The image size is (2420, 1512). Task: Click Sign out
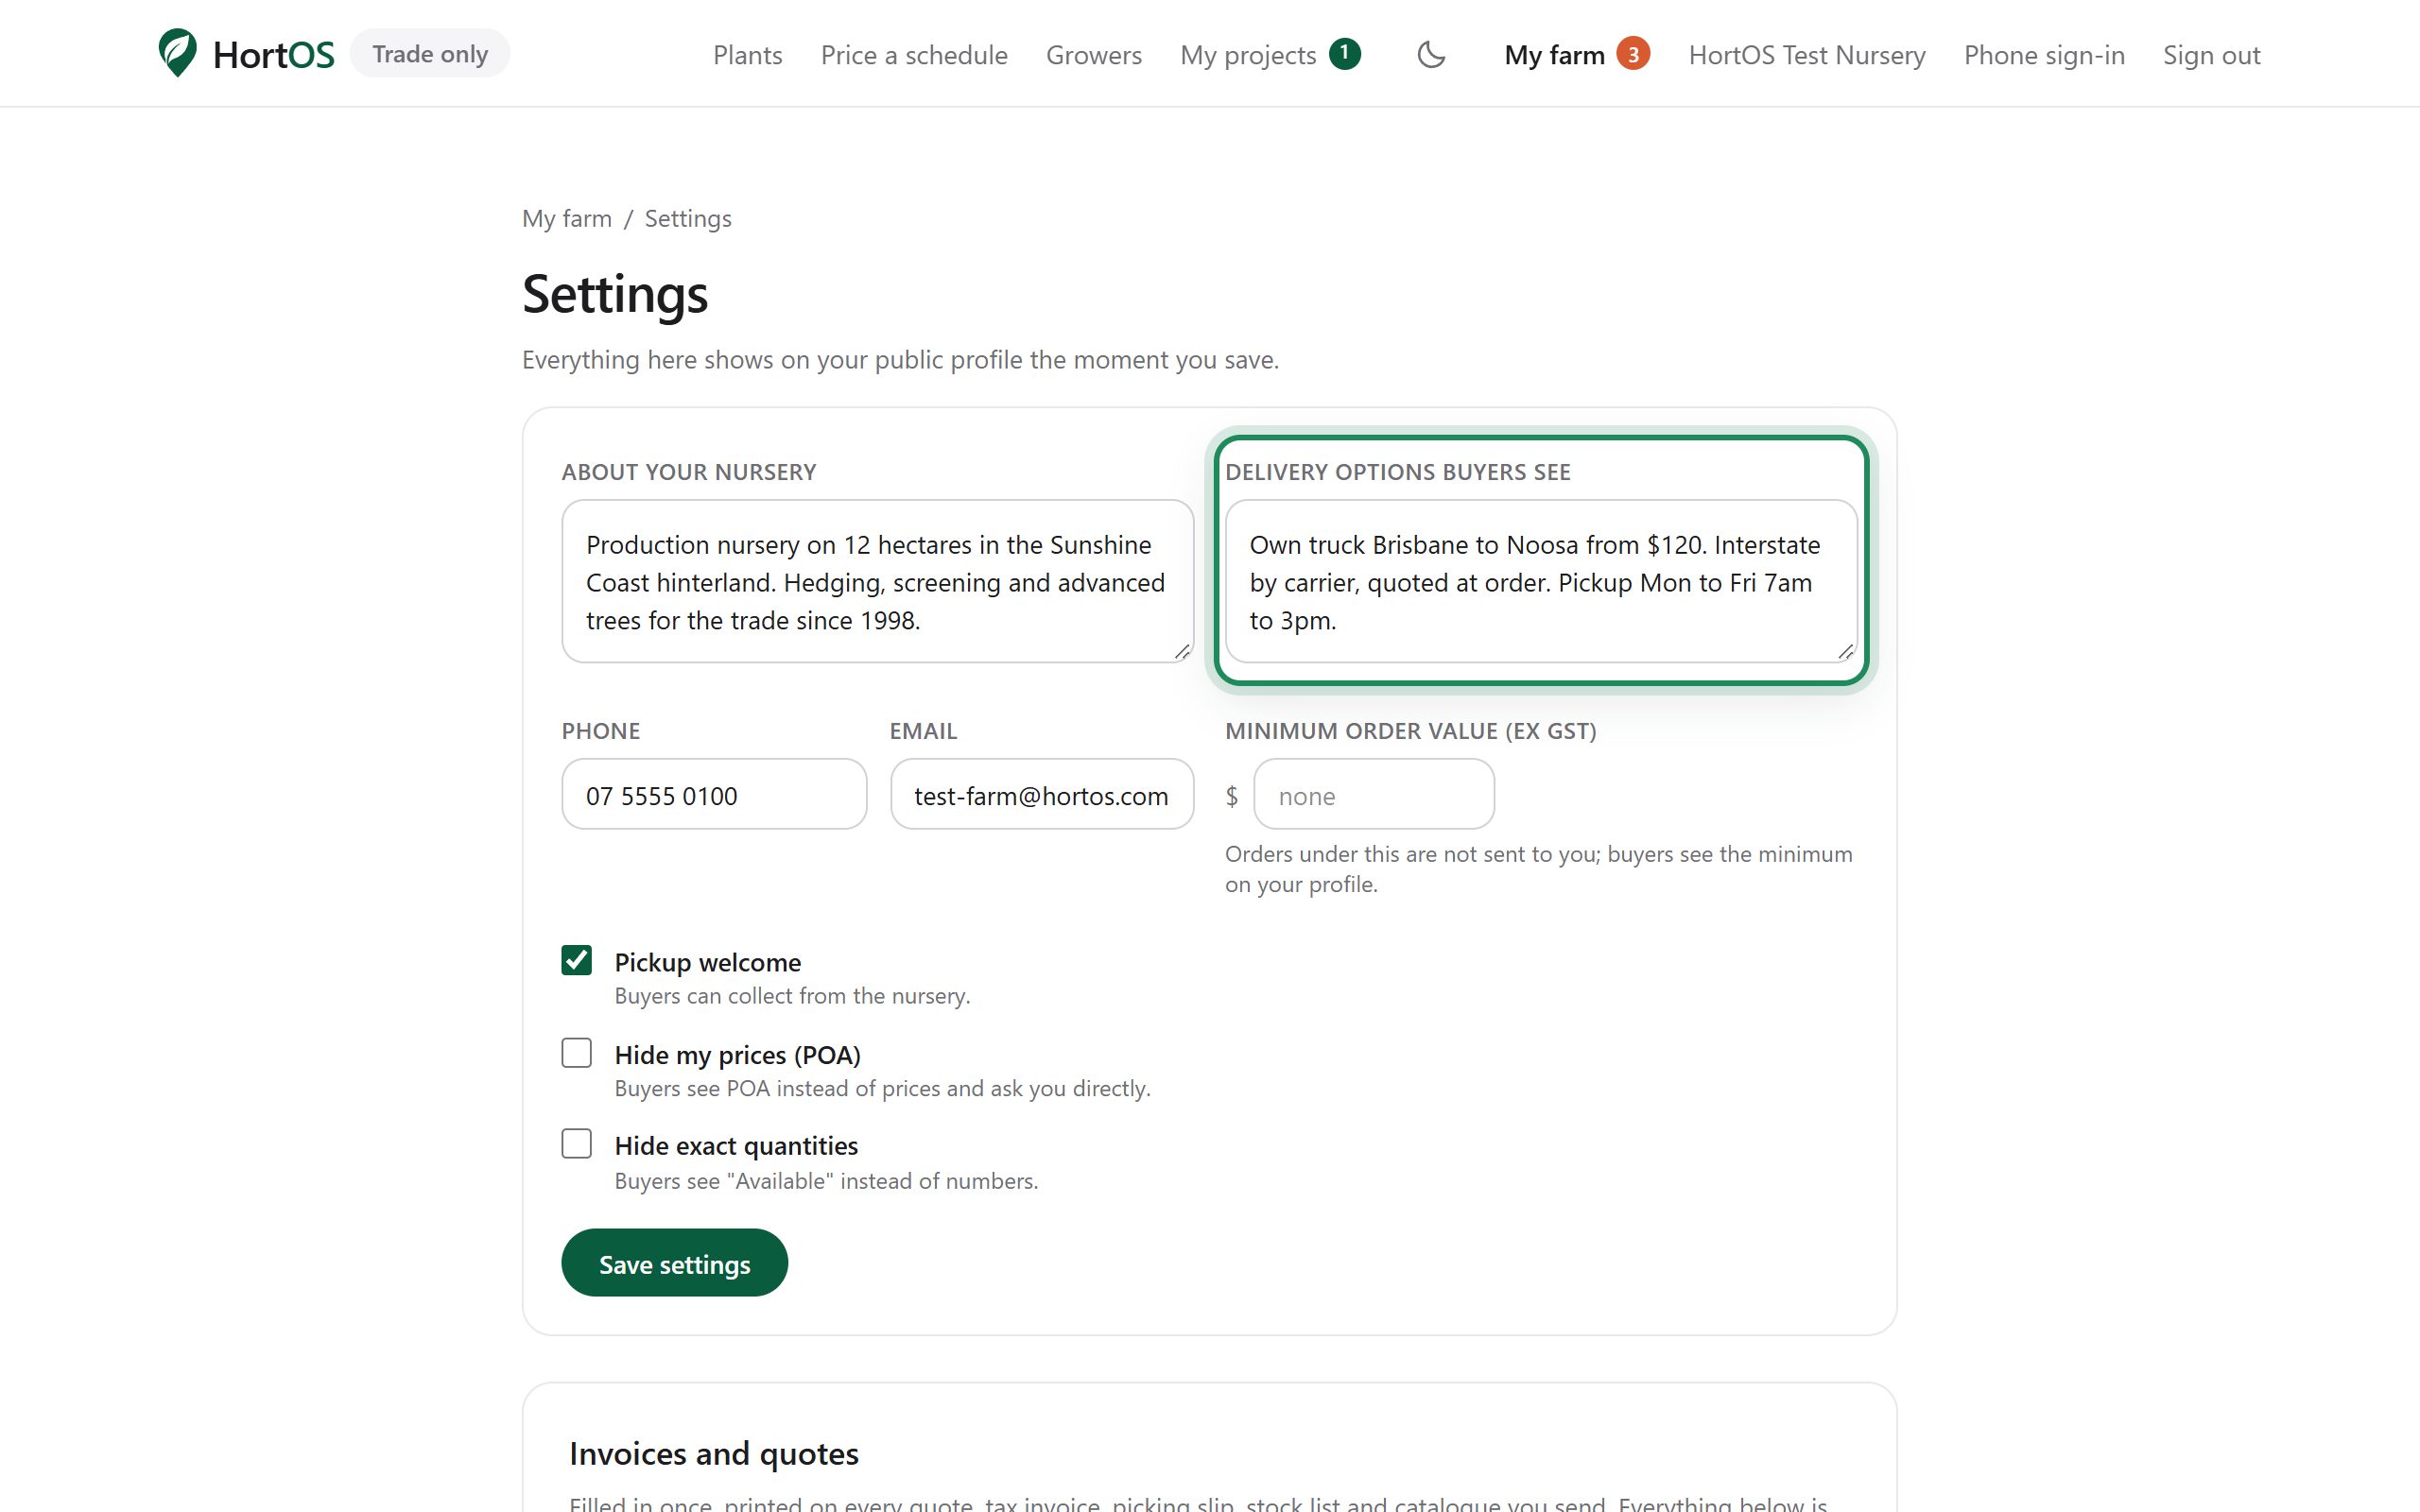click(x=2211, y=55)
